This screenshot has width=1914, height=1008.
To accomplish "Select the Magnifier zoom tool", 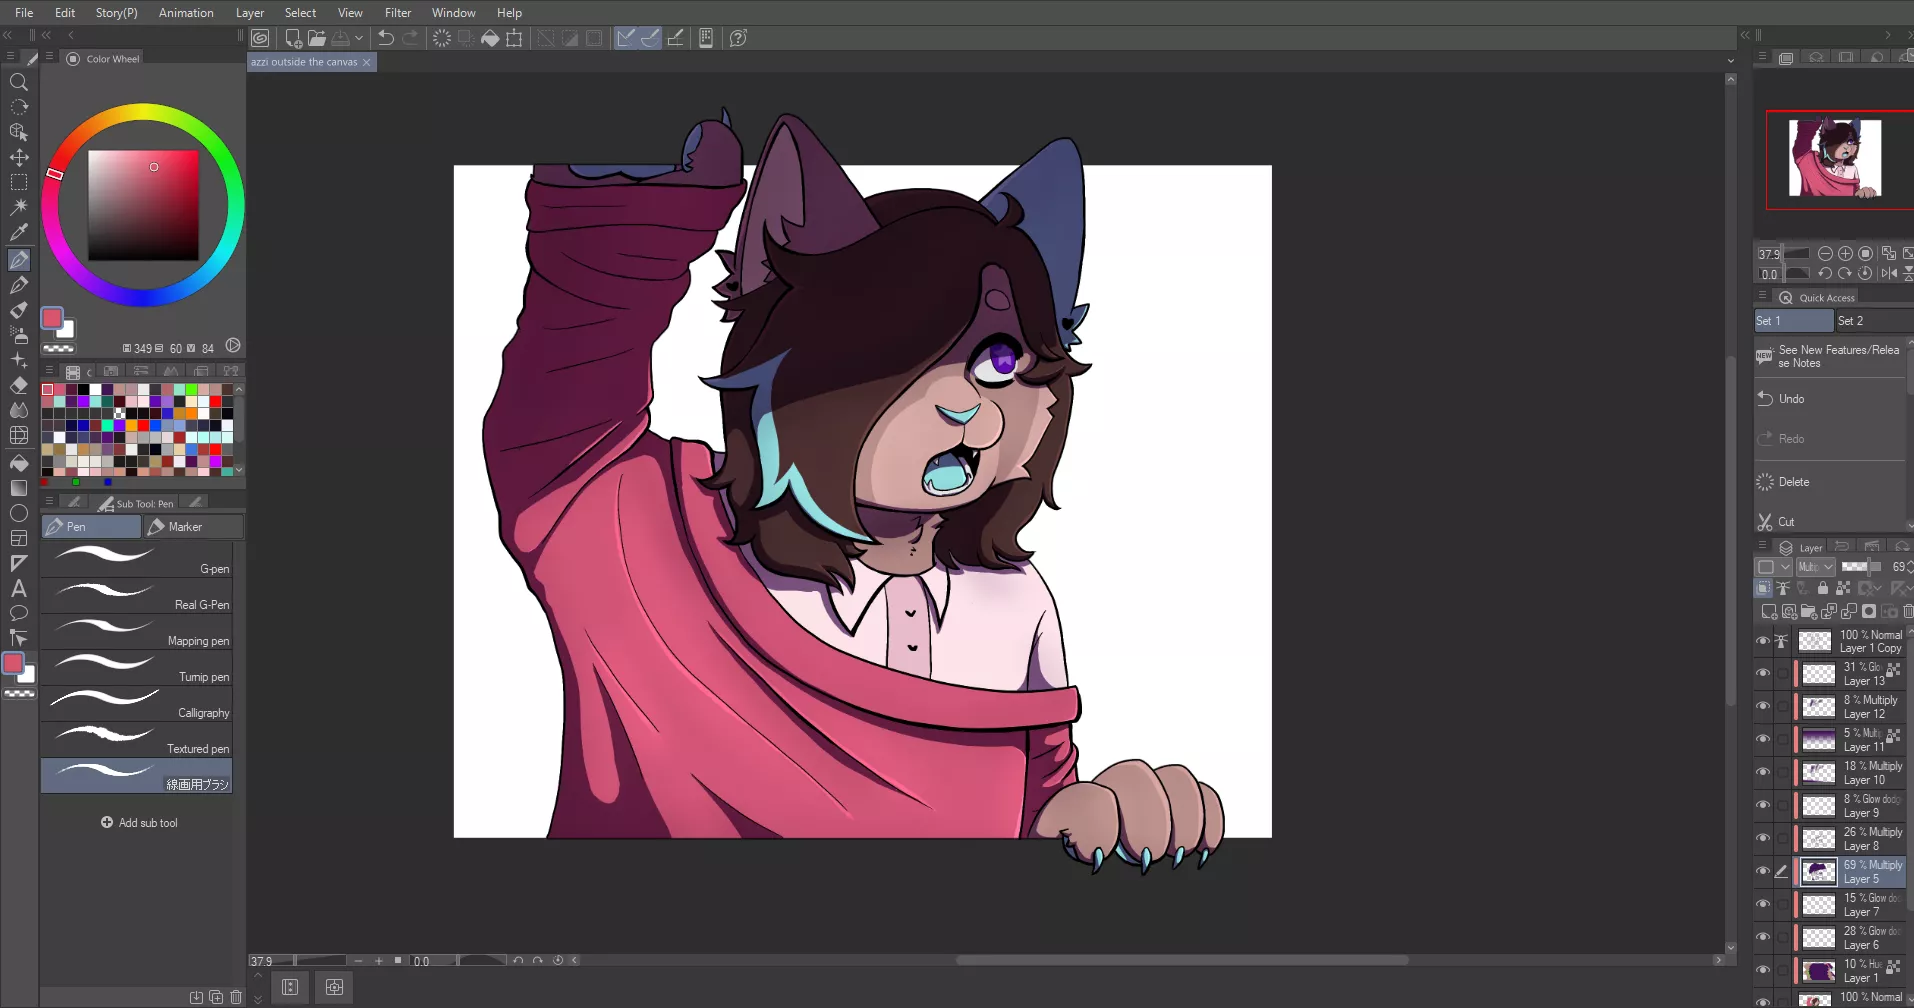I will [x=19, y=82].
